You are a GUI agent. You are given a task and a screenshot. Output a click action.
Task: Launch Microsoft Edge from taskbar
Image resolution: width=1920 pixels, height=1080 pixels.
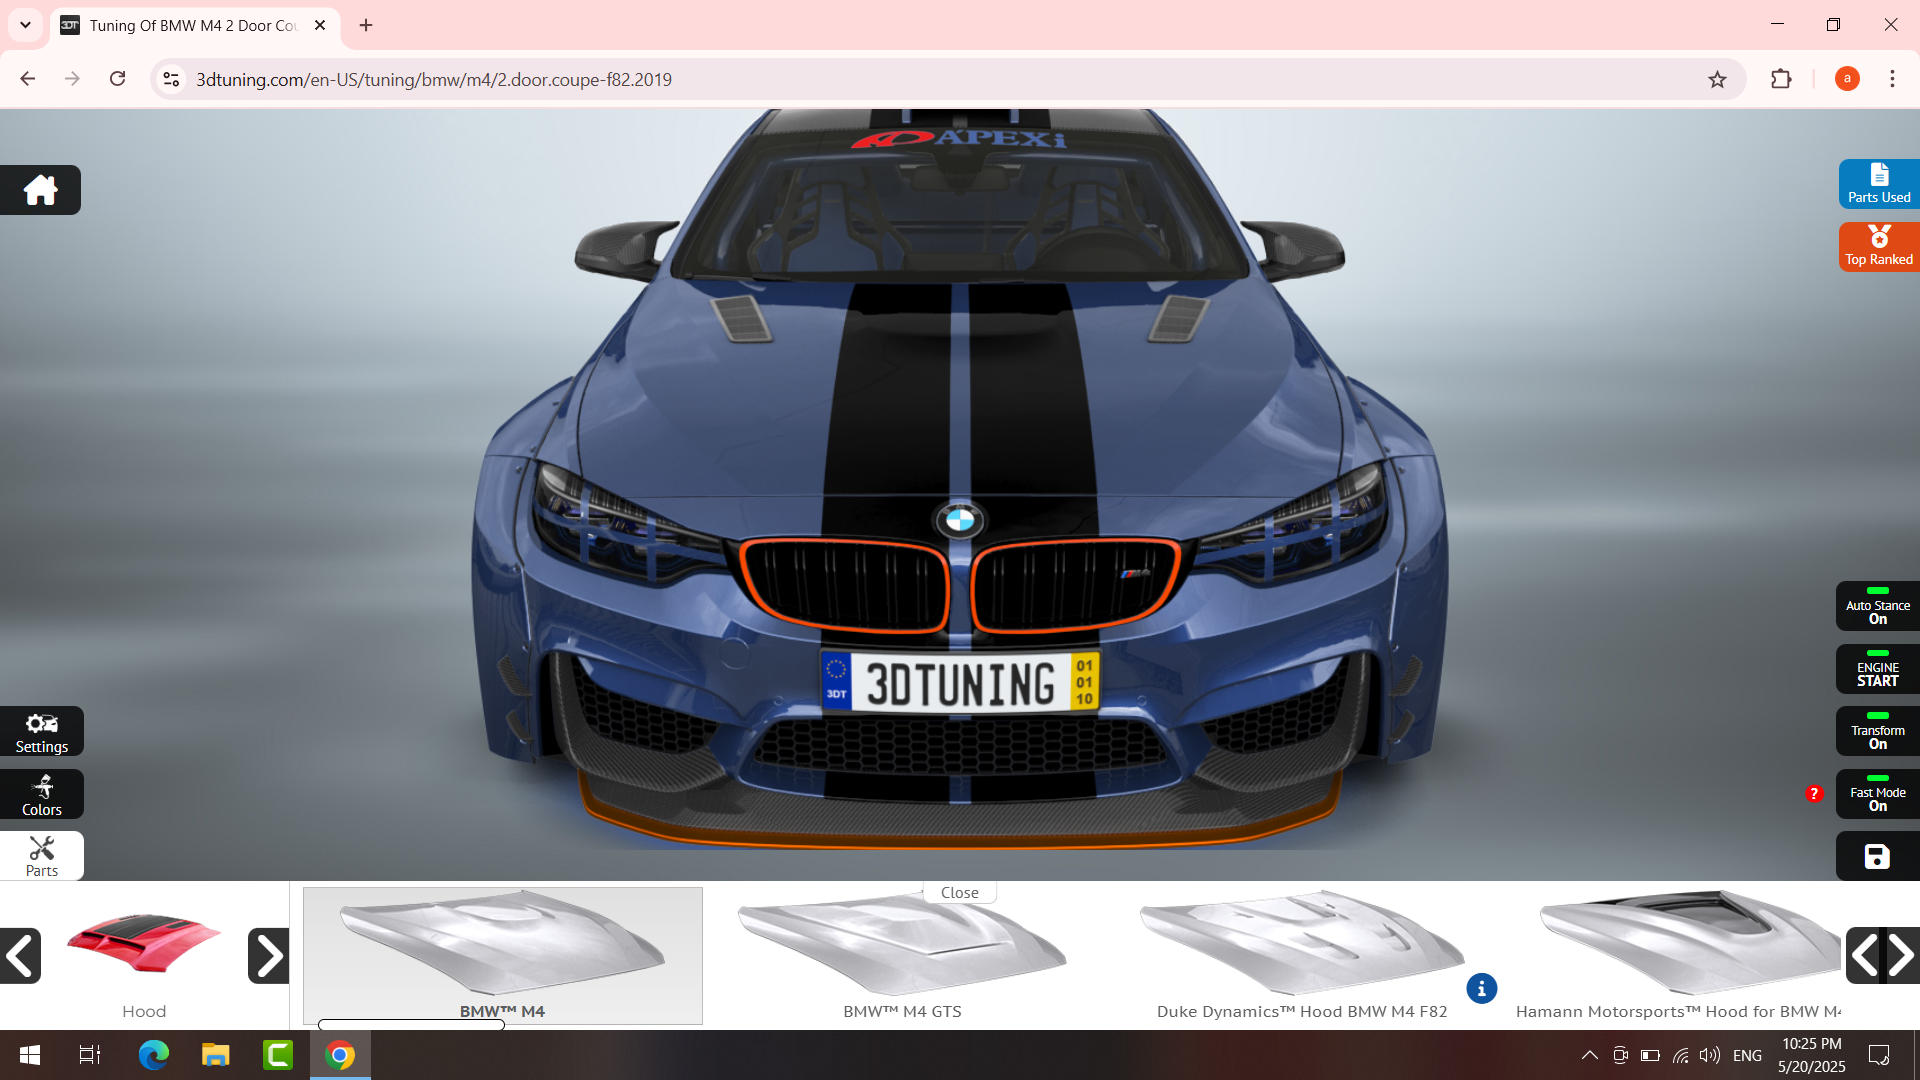(x=153, y=1055)
